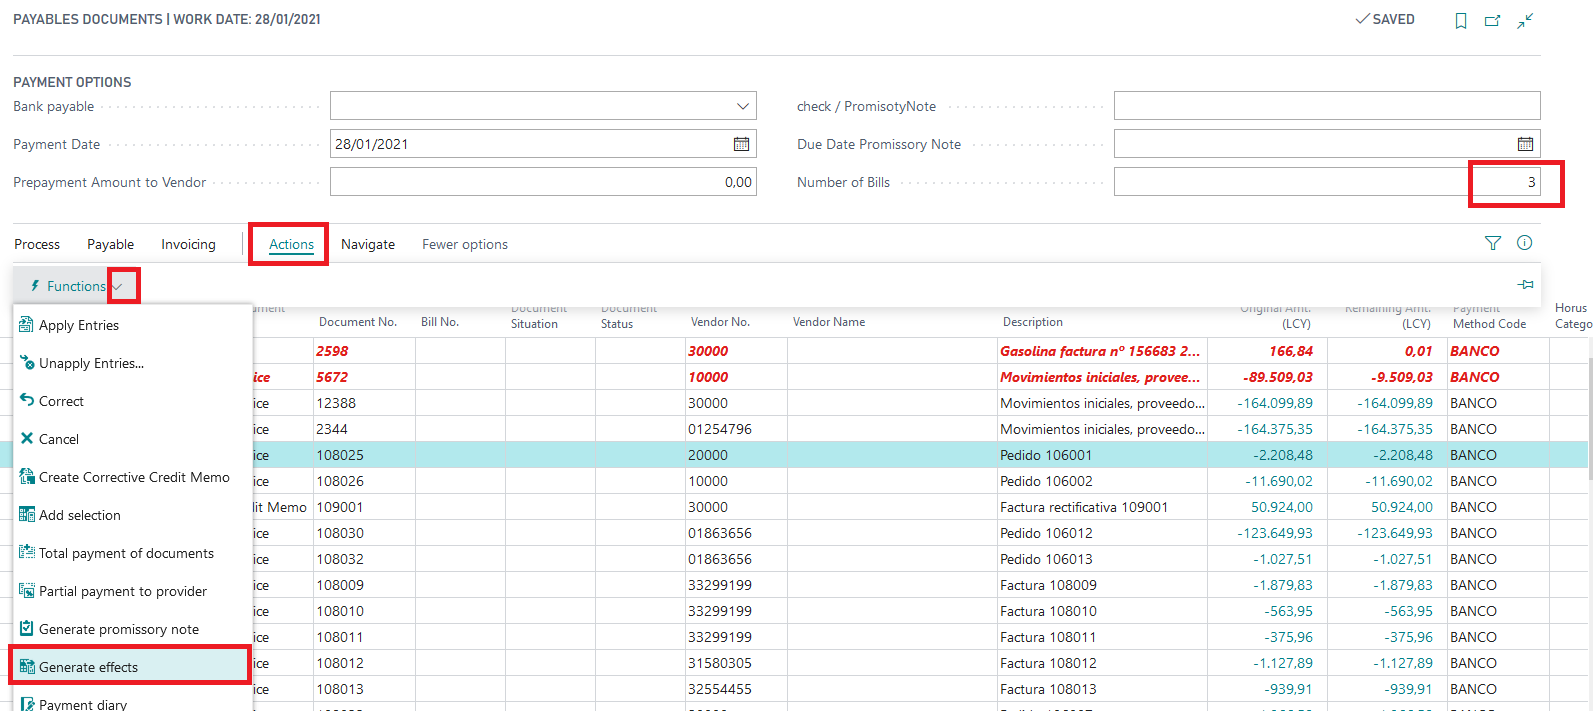Select Cancel in the Functions menu

click(132, 439)
